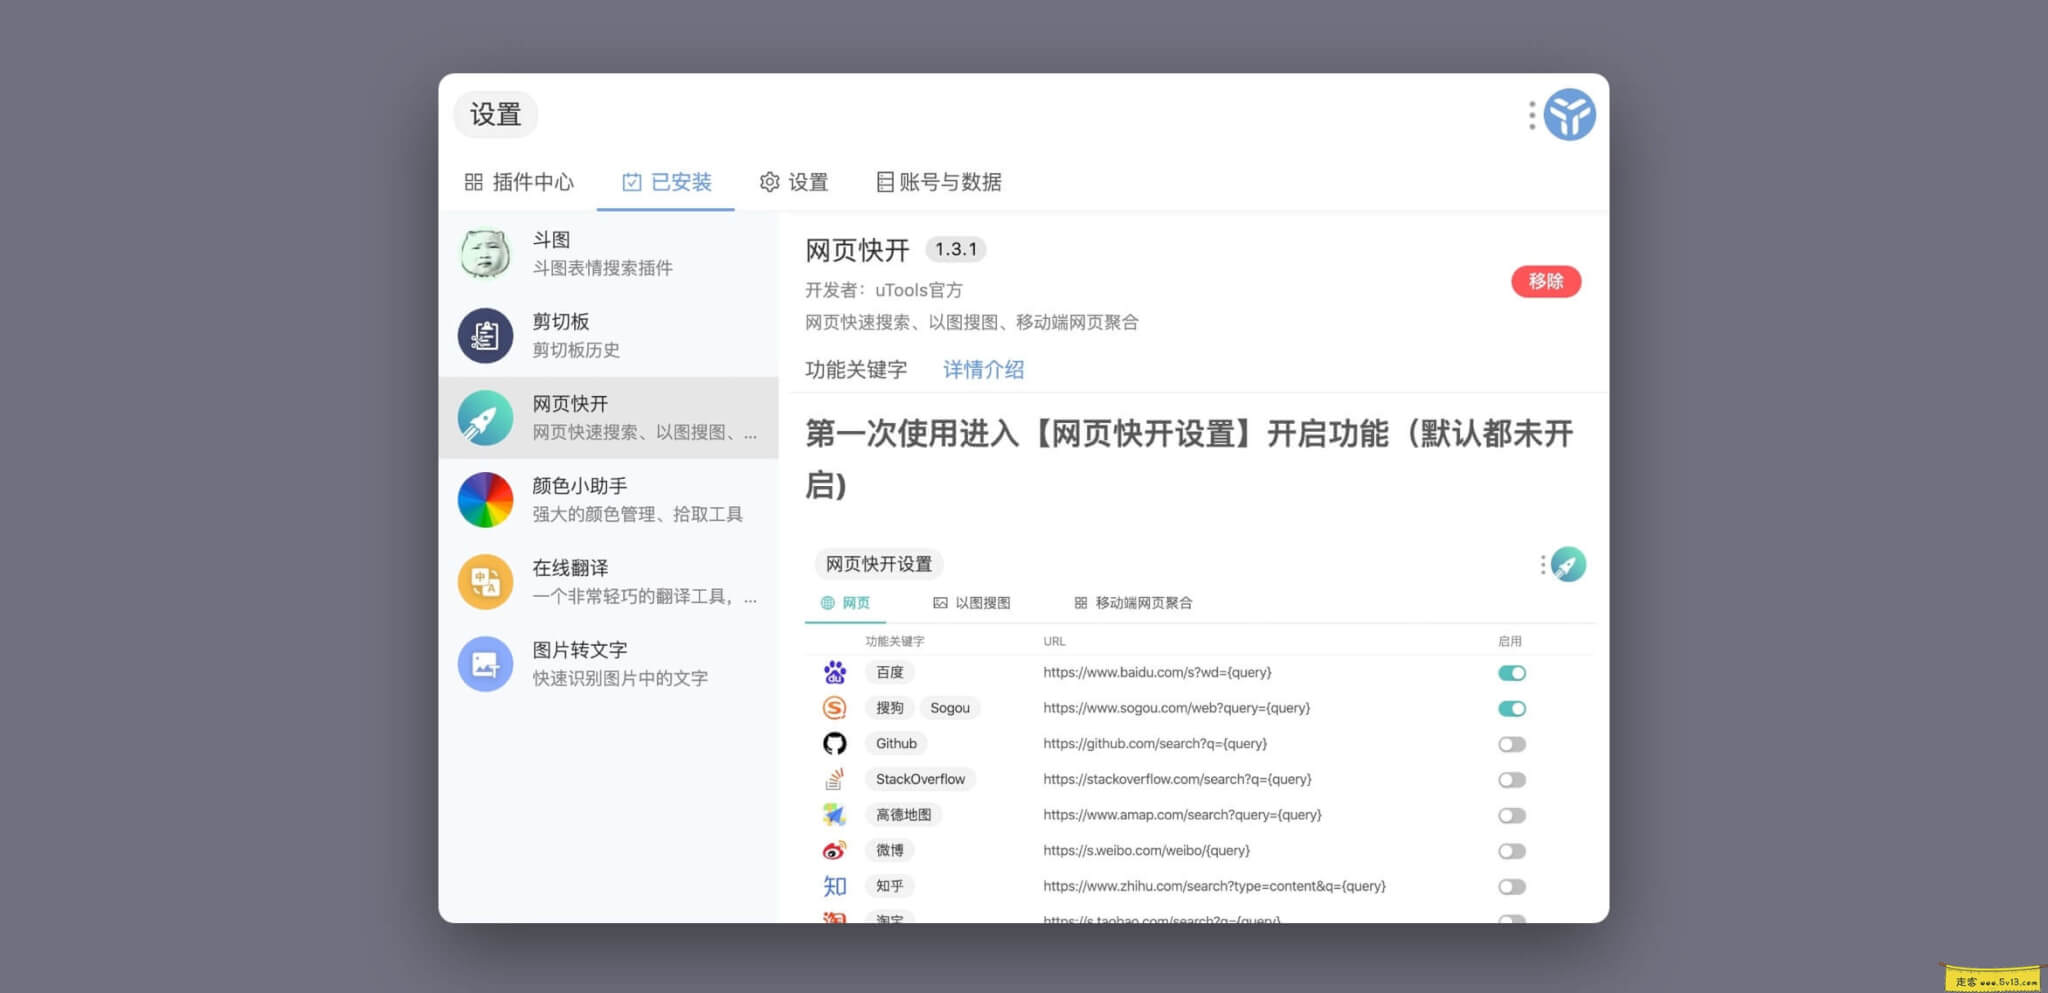Viewport: 2048px width, 993px height.
Task: Click the 高德地图 map icon
Action: 836,814
